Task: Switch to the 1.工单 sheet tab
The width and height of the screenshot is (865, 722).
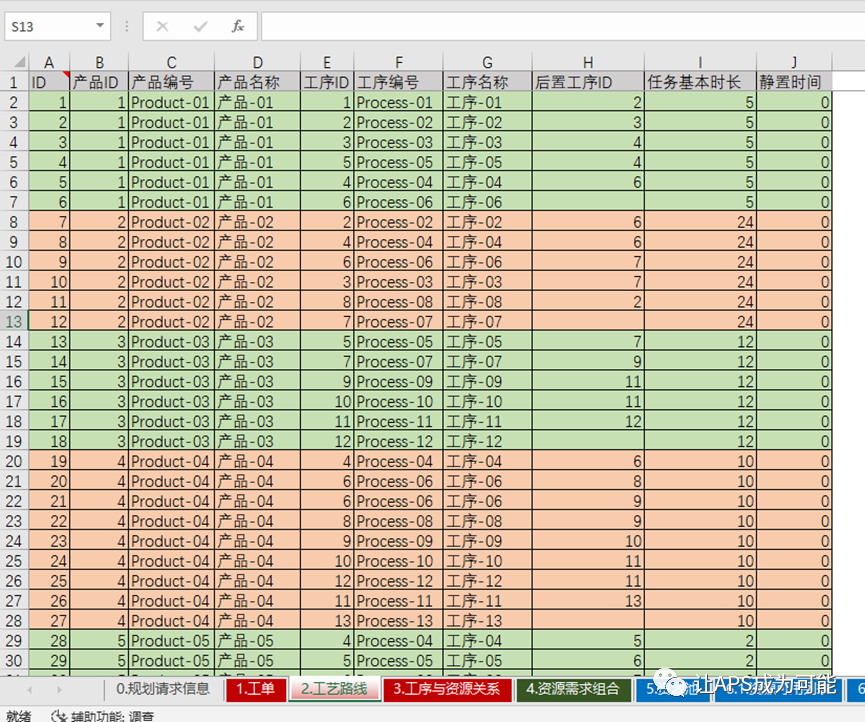Action: 255,689
